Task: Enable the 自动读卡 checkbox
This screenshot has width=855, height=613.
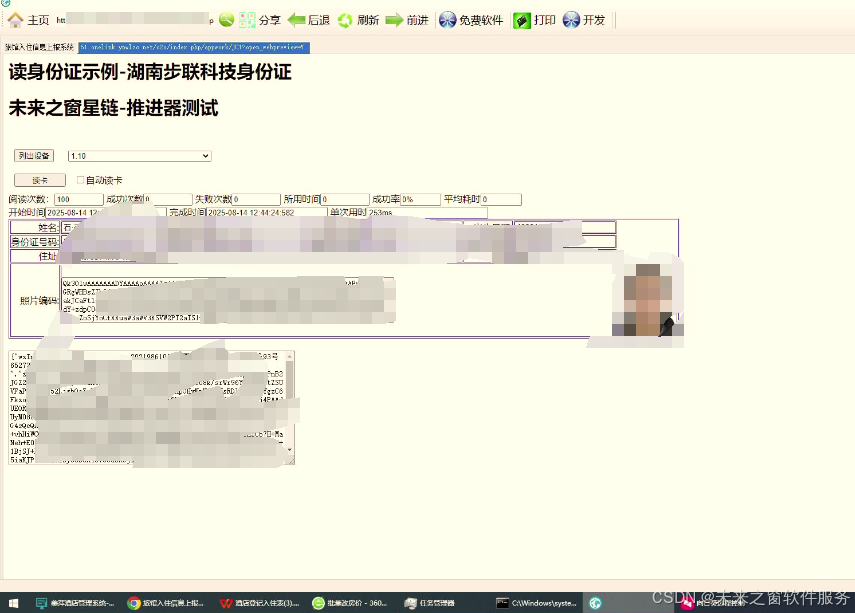Action: click(x=80, y=180)
